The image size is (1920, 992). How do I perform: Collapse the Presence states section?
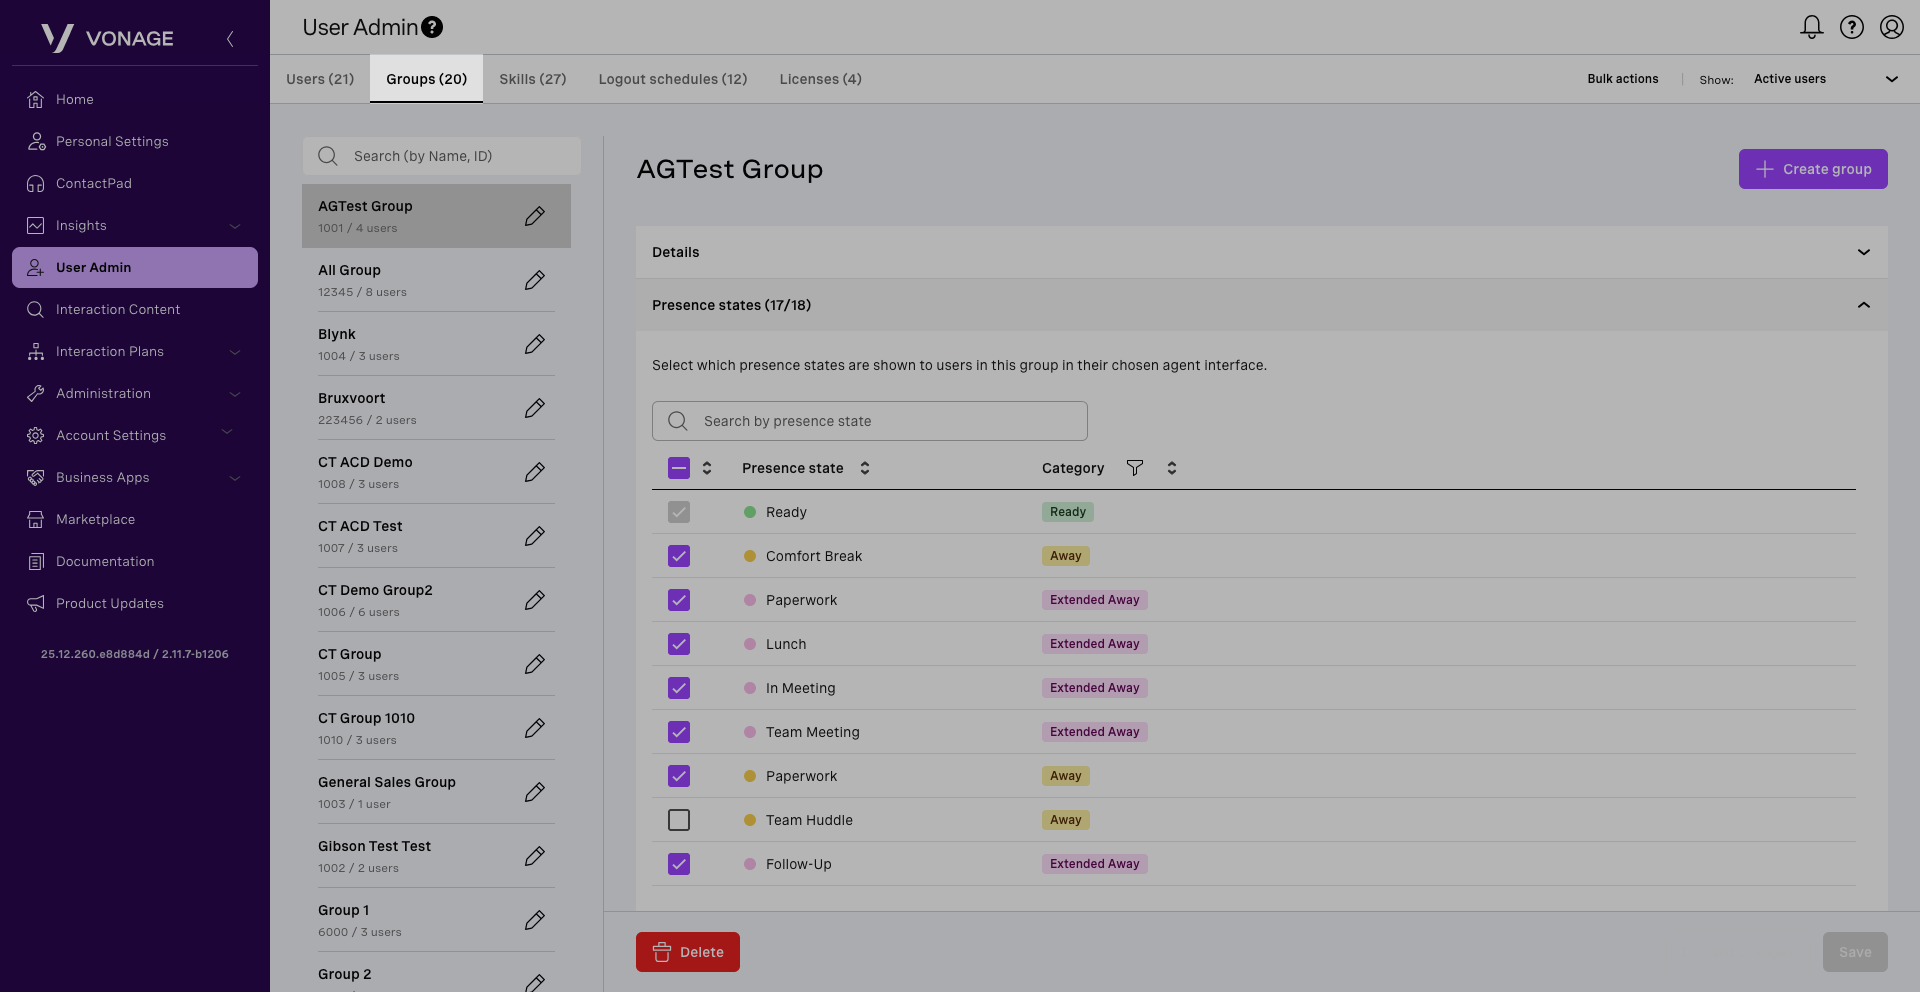pyautogui.click(x=1863, y=305)
